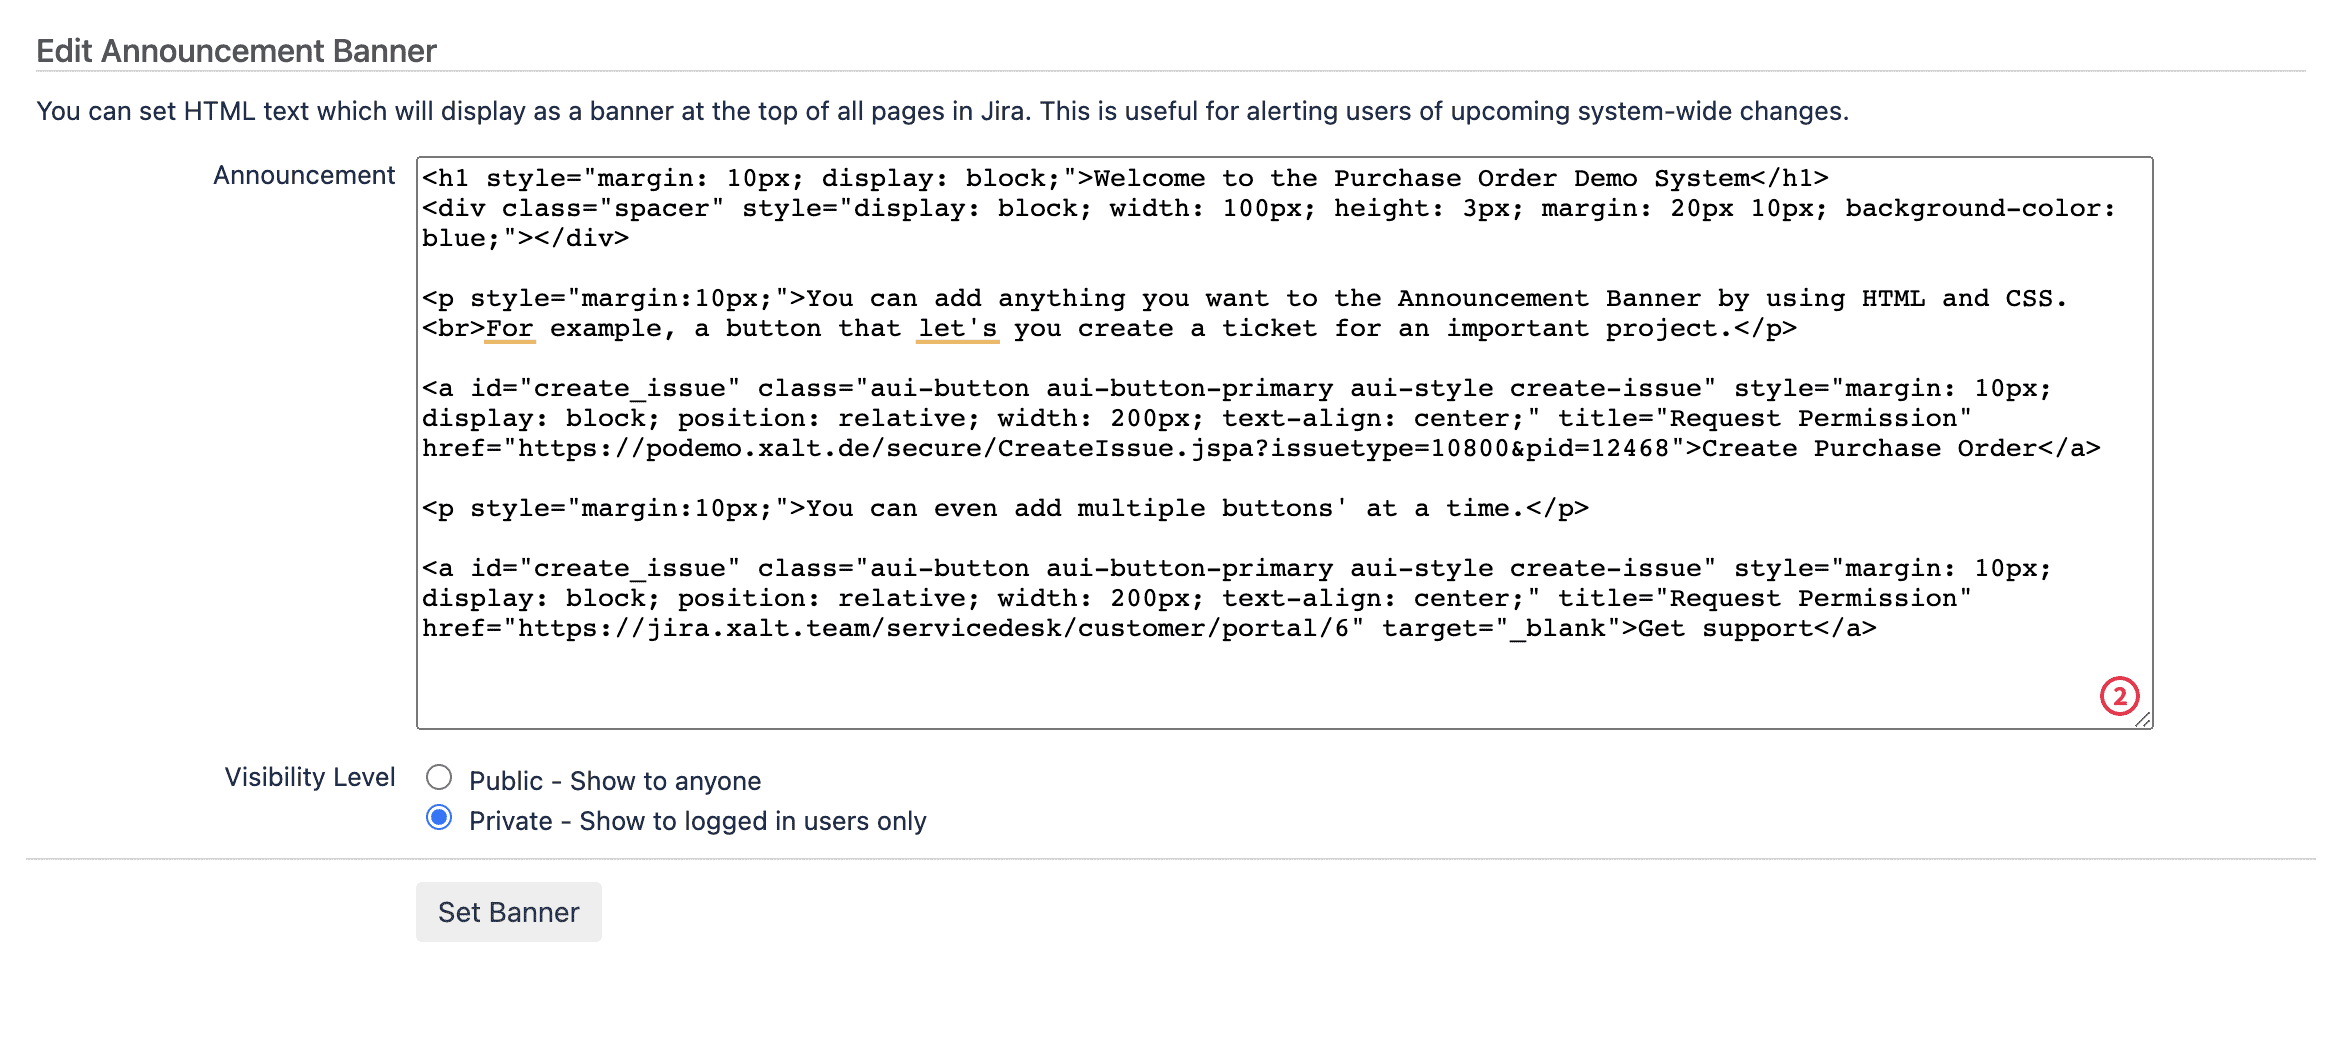
Task: Click the 'Create Purchase Order' anchor text in code
Action: pos(1869,449)
